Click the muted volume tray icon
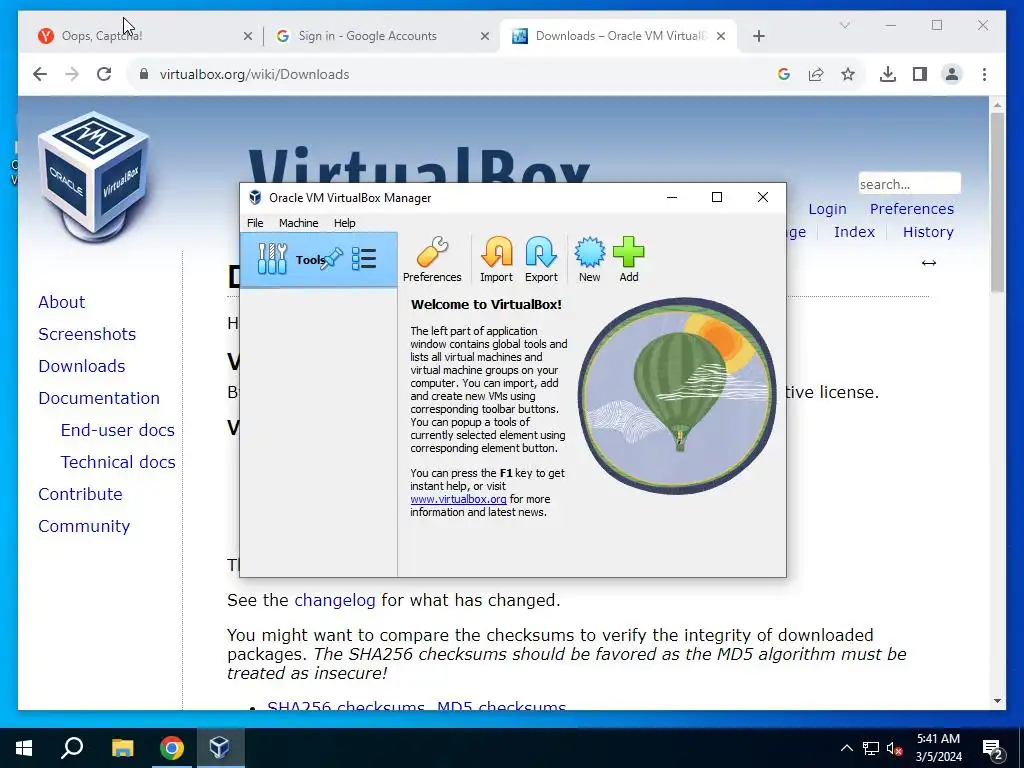The image size is (1024, 768). [x=895, y=748]
